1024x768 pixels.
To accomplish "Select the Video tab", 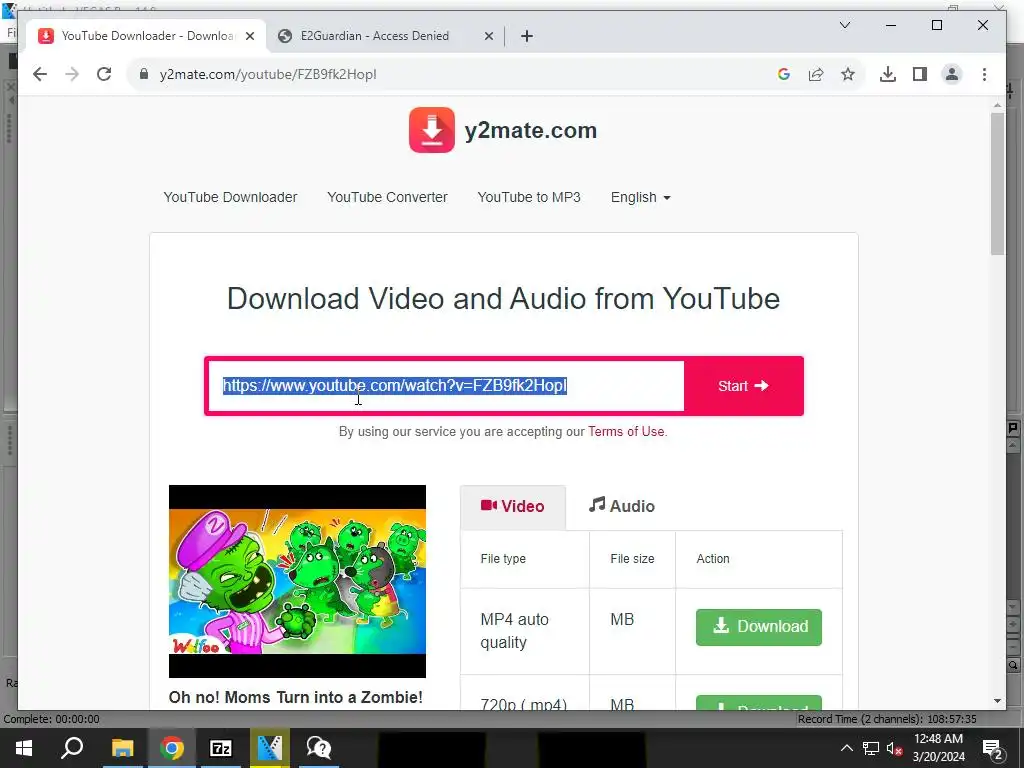I will pyautogui.click(x=513, y=507).
